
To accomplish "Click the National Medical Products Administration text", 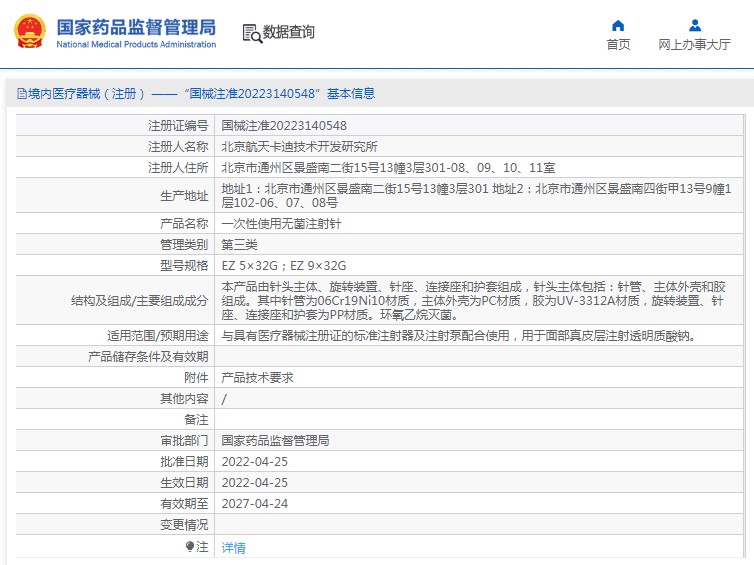I will (136, 44).
